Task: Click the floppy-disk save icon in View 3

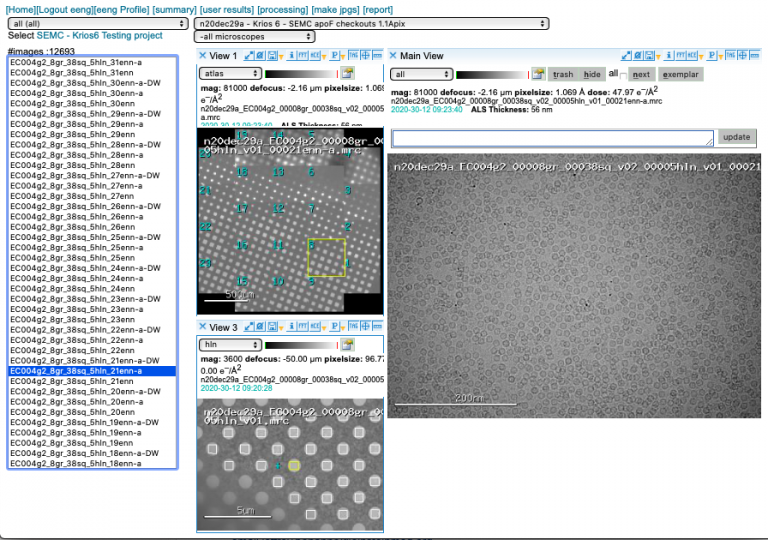Action: coord(272,326)
